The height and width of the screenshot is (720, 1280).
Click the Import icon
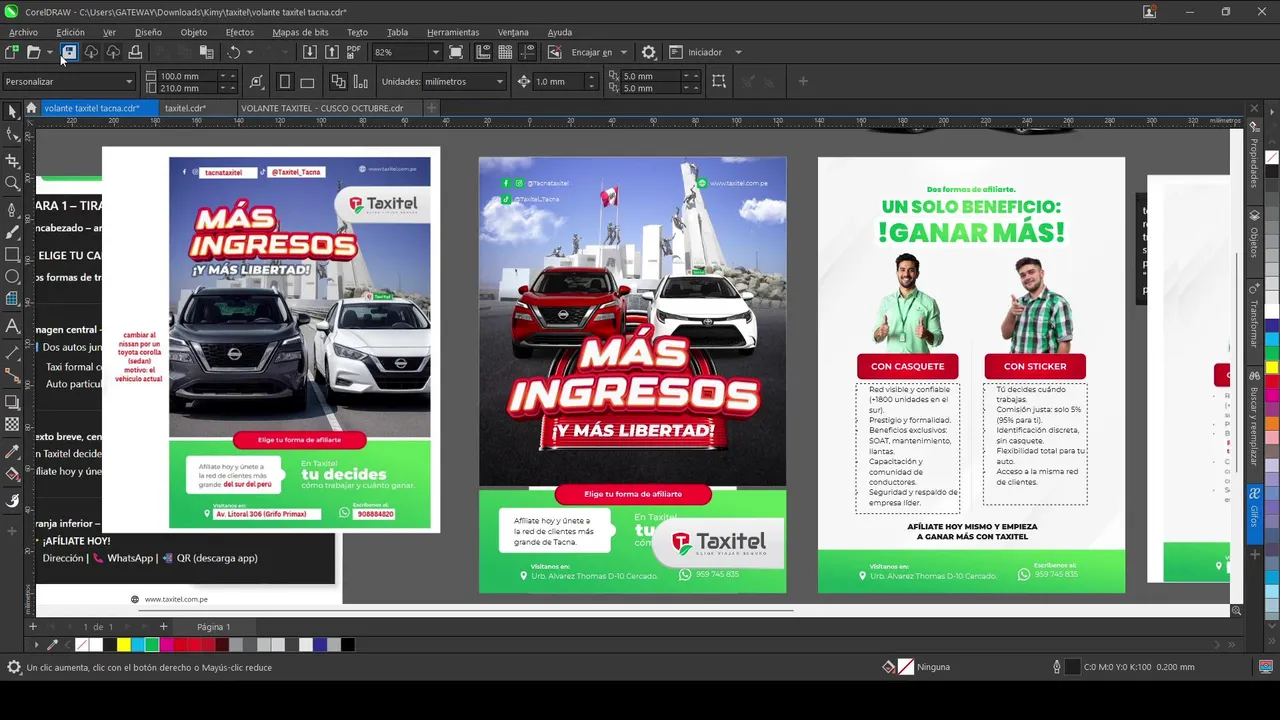(310, 52)
